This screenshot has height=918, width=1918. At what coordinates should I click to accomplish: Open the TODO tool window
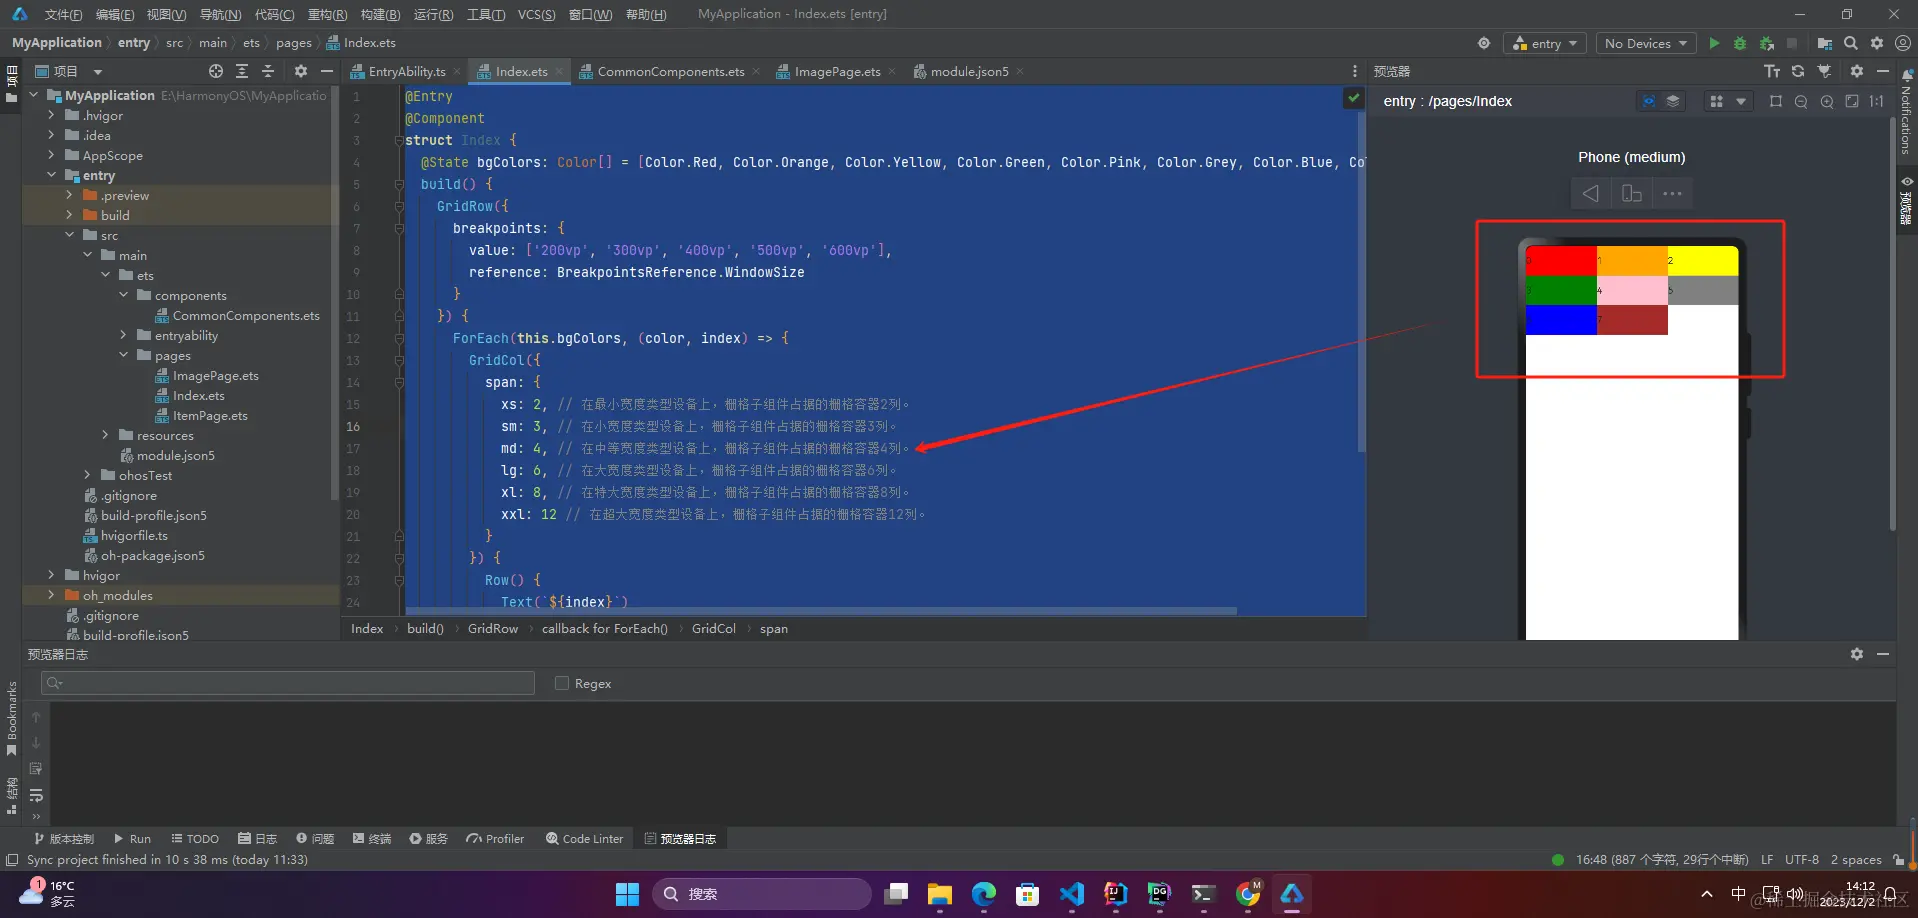(195, 839)
